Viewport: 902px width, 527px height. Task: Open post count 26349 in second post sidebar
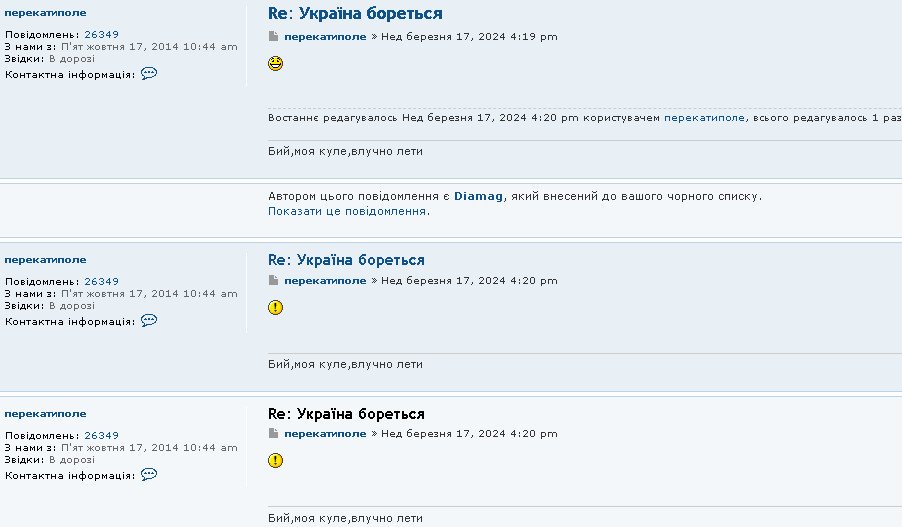tap(101, 281)
